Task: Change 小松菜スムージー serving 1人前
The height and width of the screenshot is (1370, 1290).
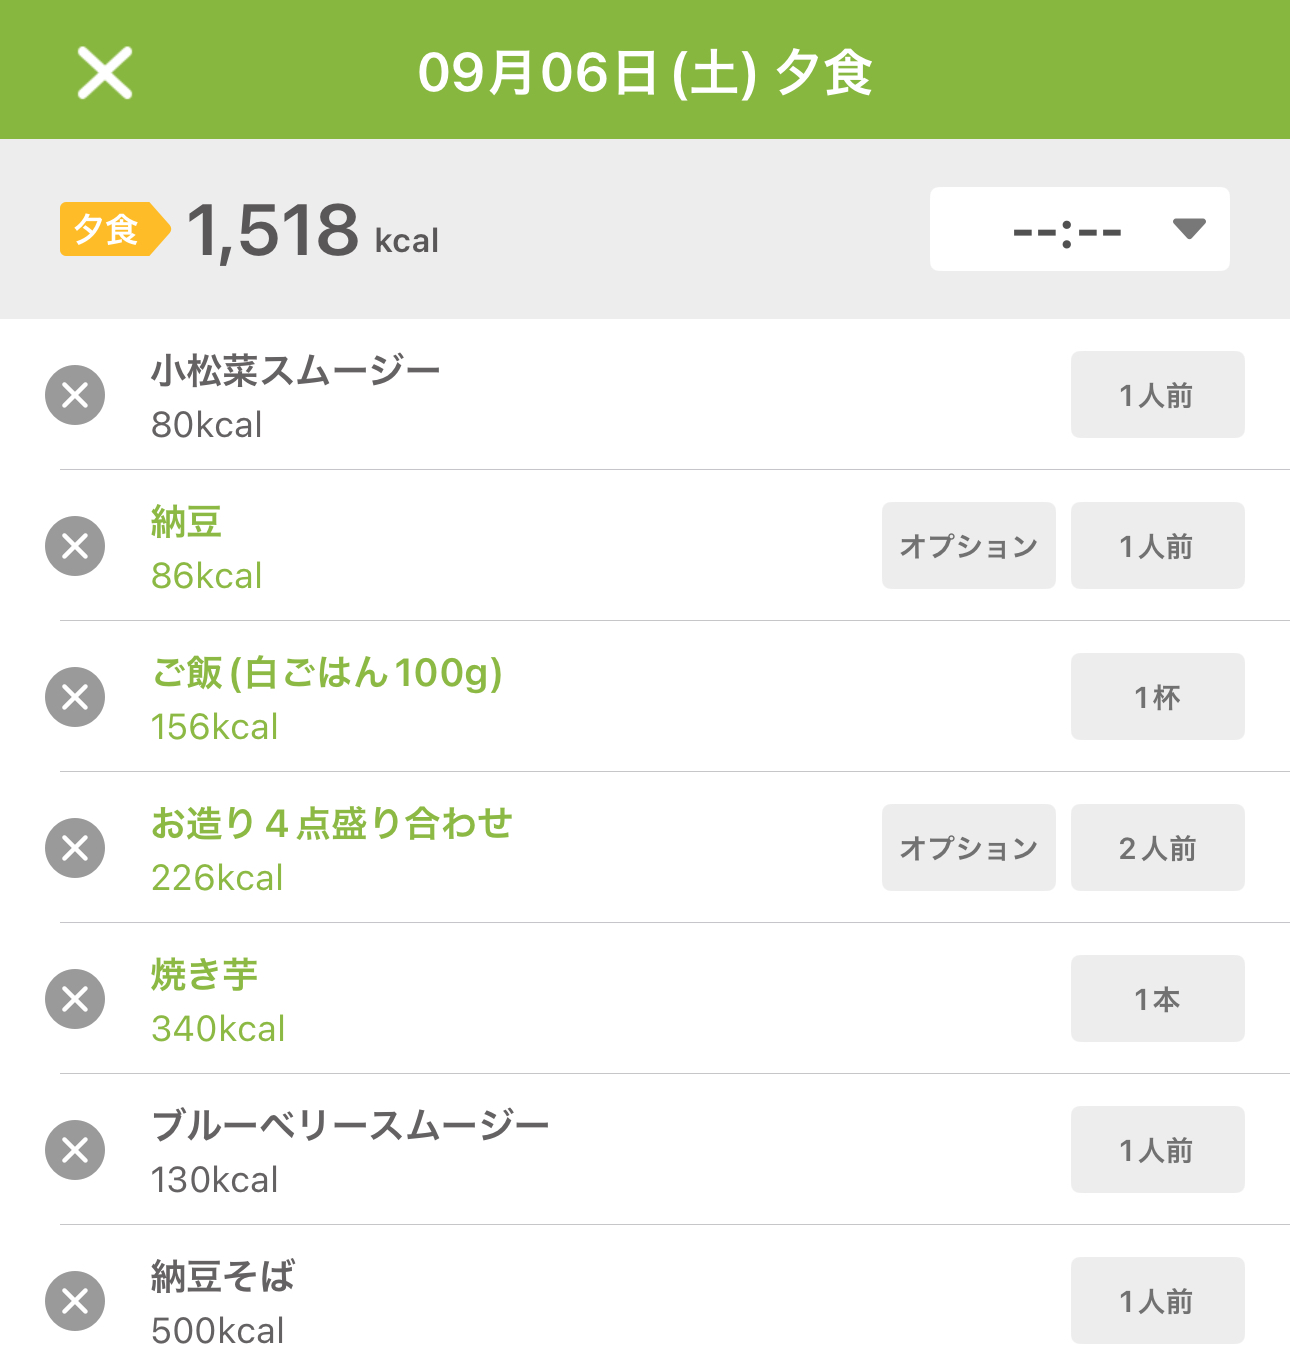Action: (1158, 395)
